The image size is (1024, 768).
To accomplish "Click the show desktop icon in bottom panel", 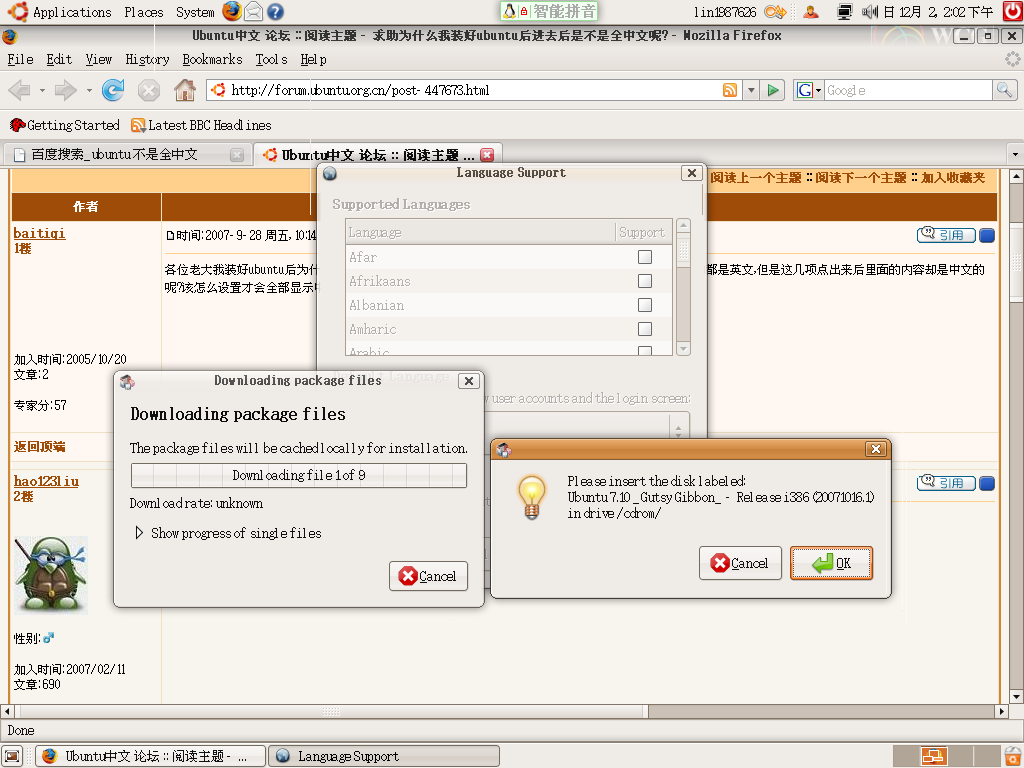I will [x=12, y=756].
